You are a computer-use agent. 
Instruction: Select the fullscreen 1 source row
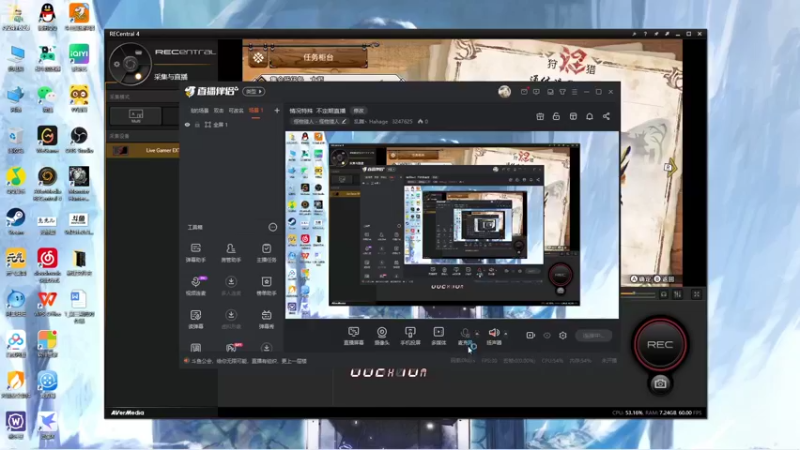(x=232, y=124)
